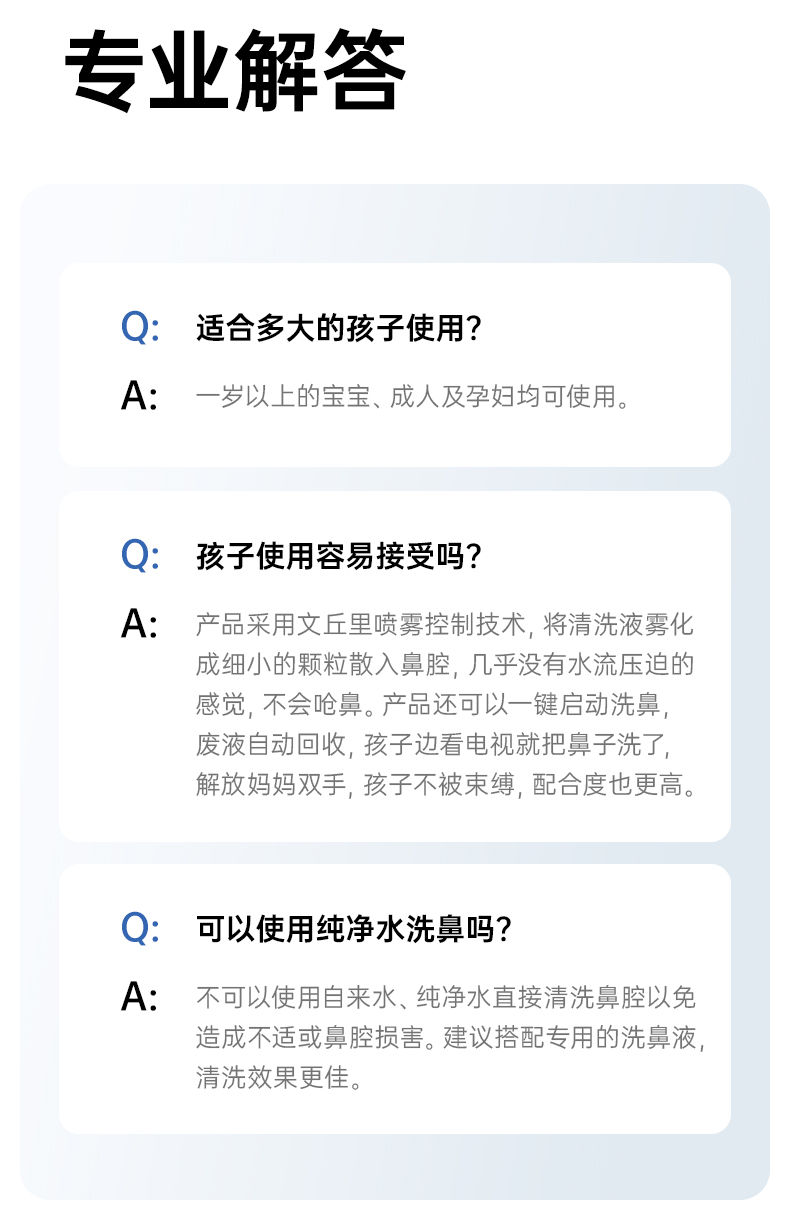Viewport: 790px width, 1221px height.
Task: Click the Q: marker beside 孩子使用容易接受吗
Action: coord(140,555)
